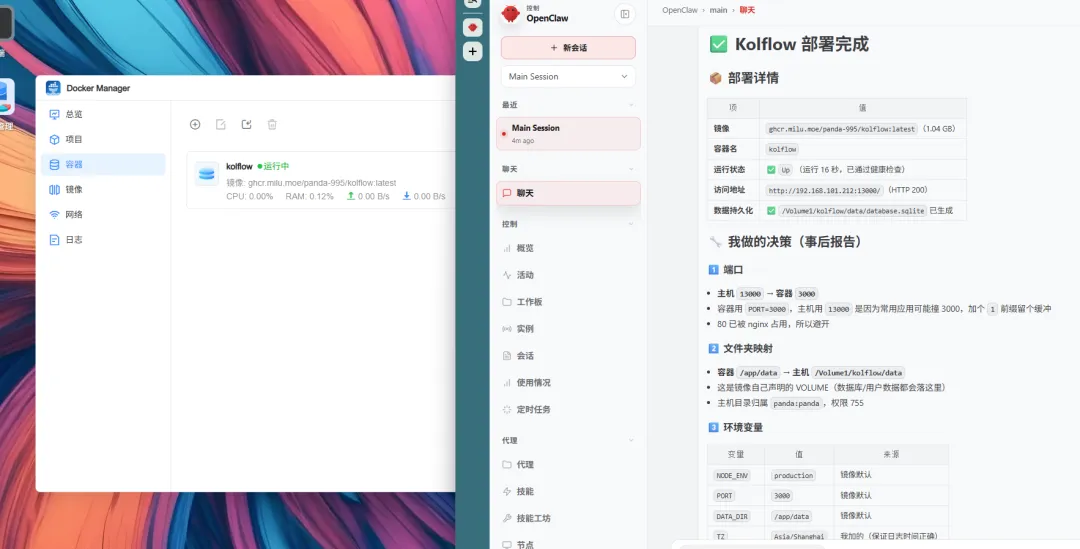Open 镜像 images in Docker Manager
The image size is (1080, 549).
tap(103, 189)
